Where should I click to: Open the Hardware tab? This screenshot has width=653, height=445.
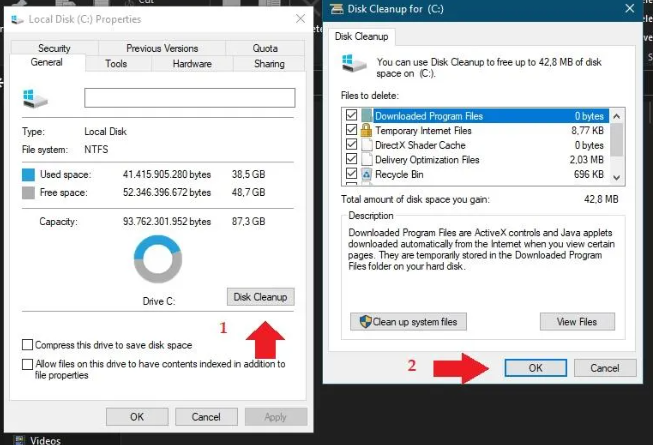pyautogui.click(x=192, y=64)
